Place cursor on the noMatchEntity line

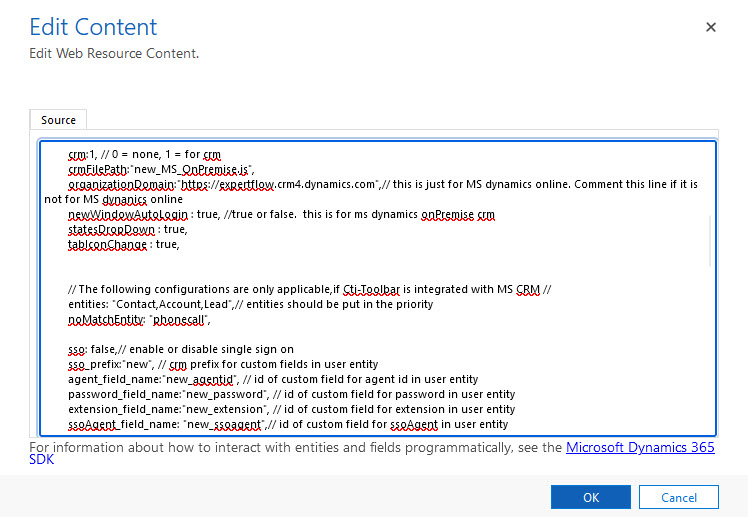[x=140, y=319]
